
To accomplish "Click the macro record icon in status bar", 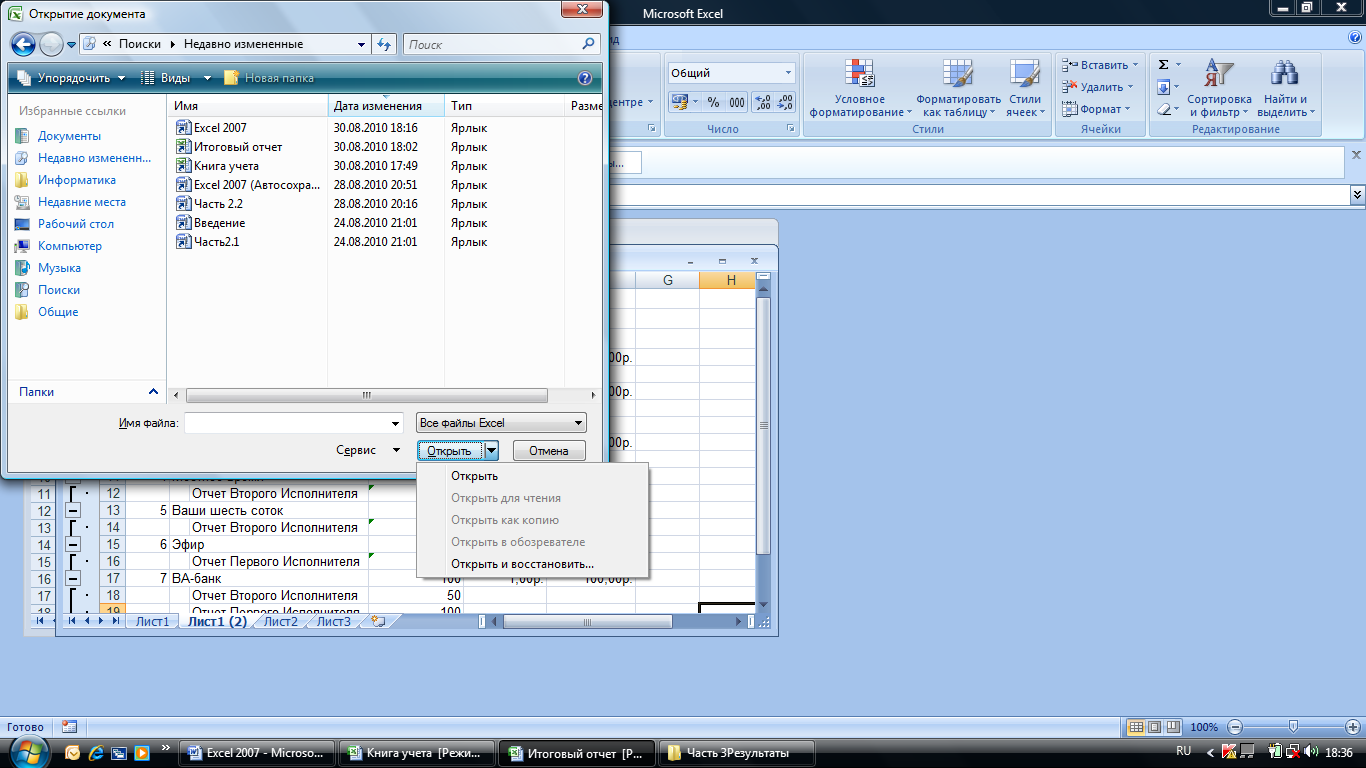I will pyautogui.click(x=69, y=727).
